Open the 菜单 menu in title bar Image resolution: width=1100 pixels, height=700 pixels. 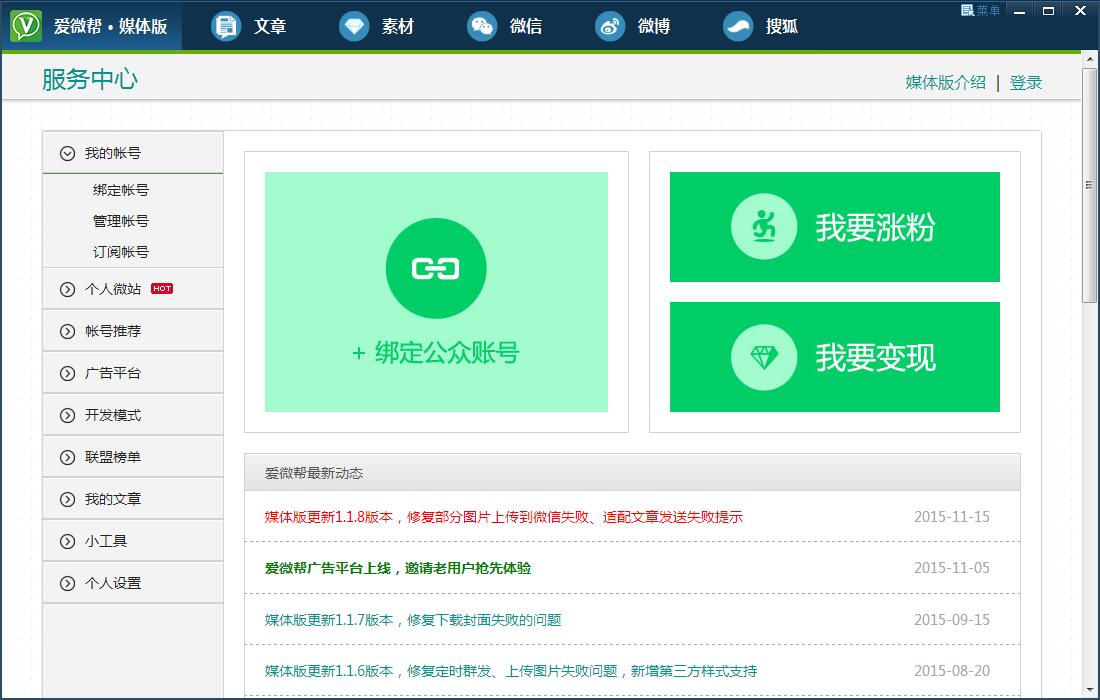pos(981,10)
